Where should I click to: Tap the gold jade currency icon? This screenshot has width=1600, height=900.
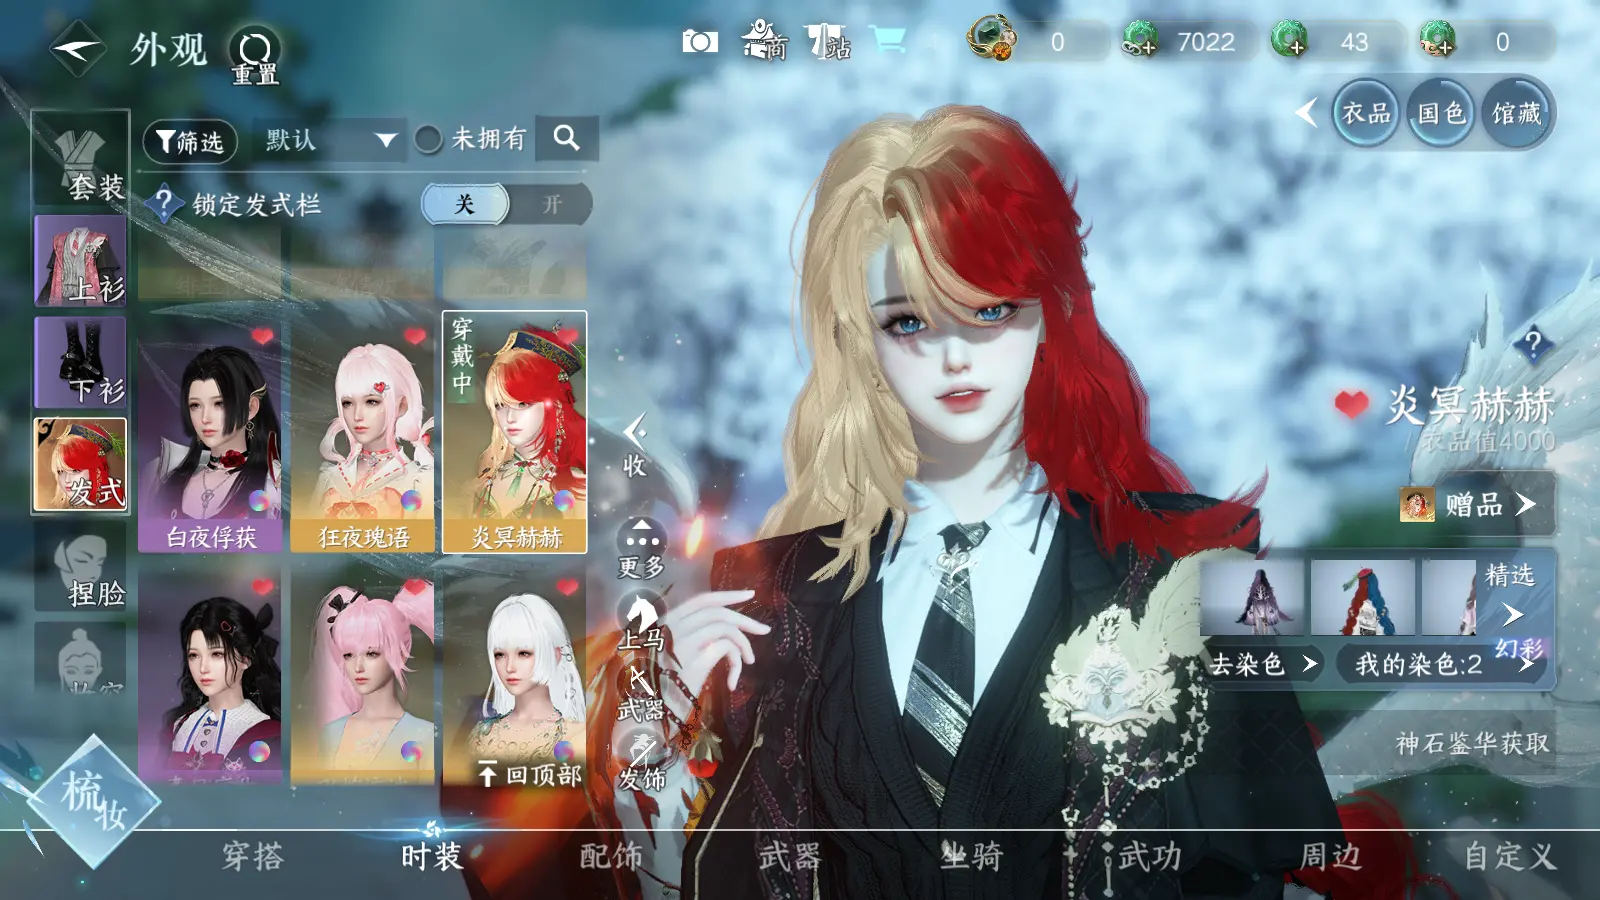(x=991, y=39)
